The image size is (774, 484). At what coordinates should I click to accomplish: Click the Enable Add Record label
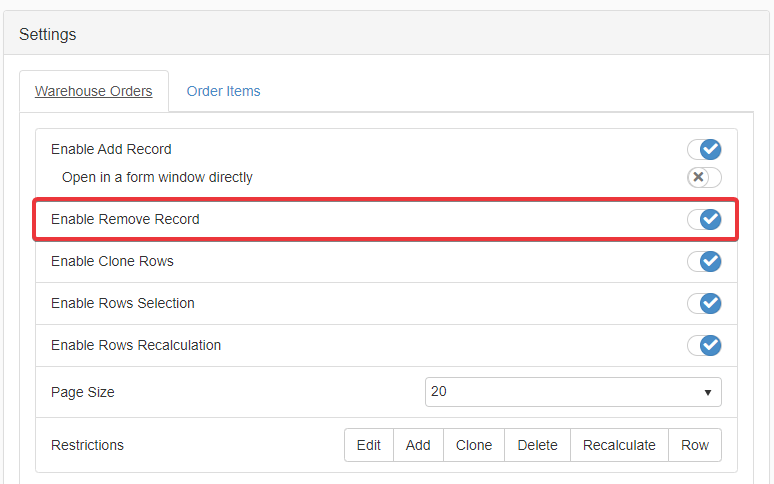click(x=111, y=149)
